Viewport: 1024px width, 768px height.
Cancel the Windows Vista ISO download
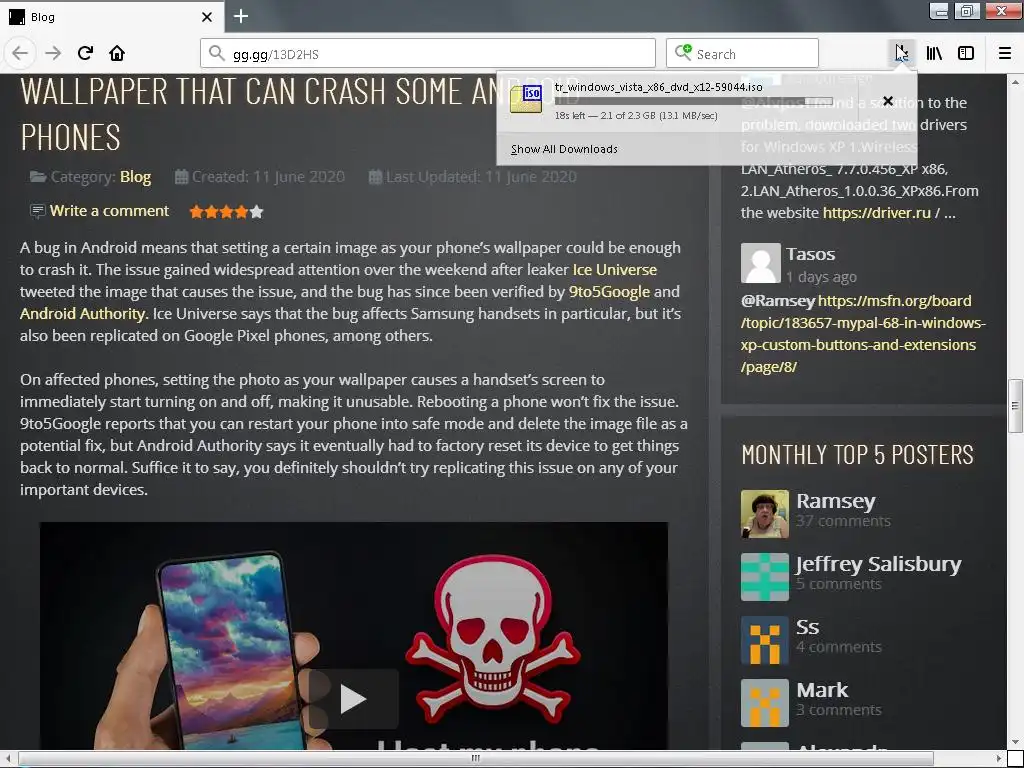(888, 101)
